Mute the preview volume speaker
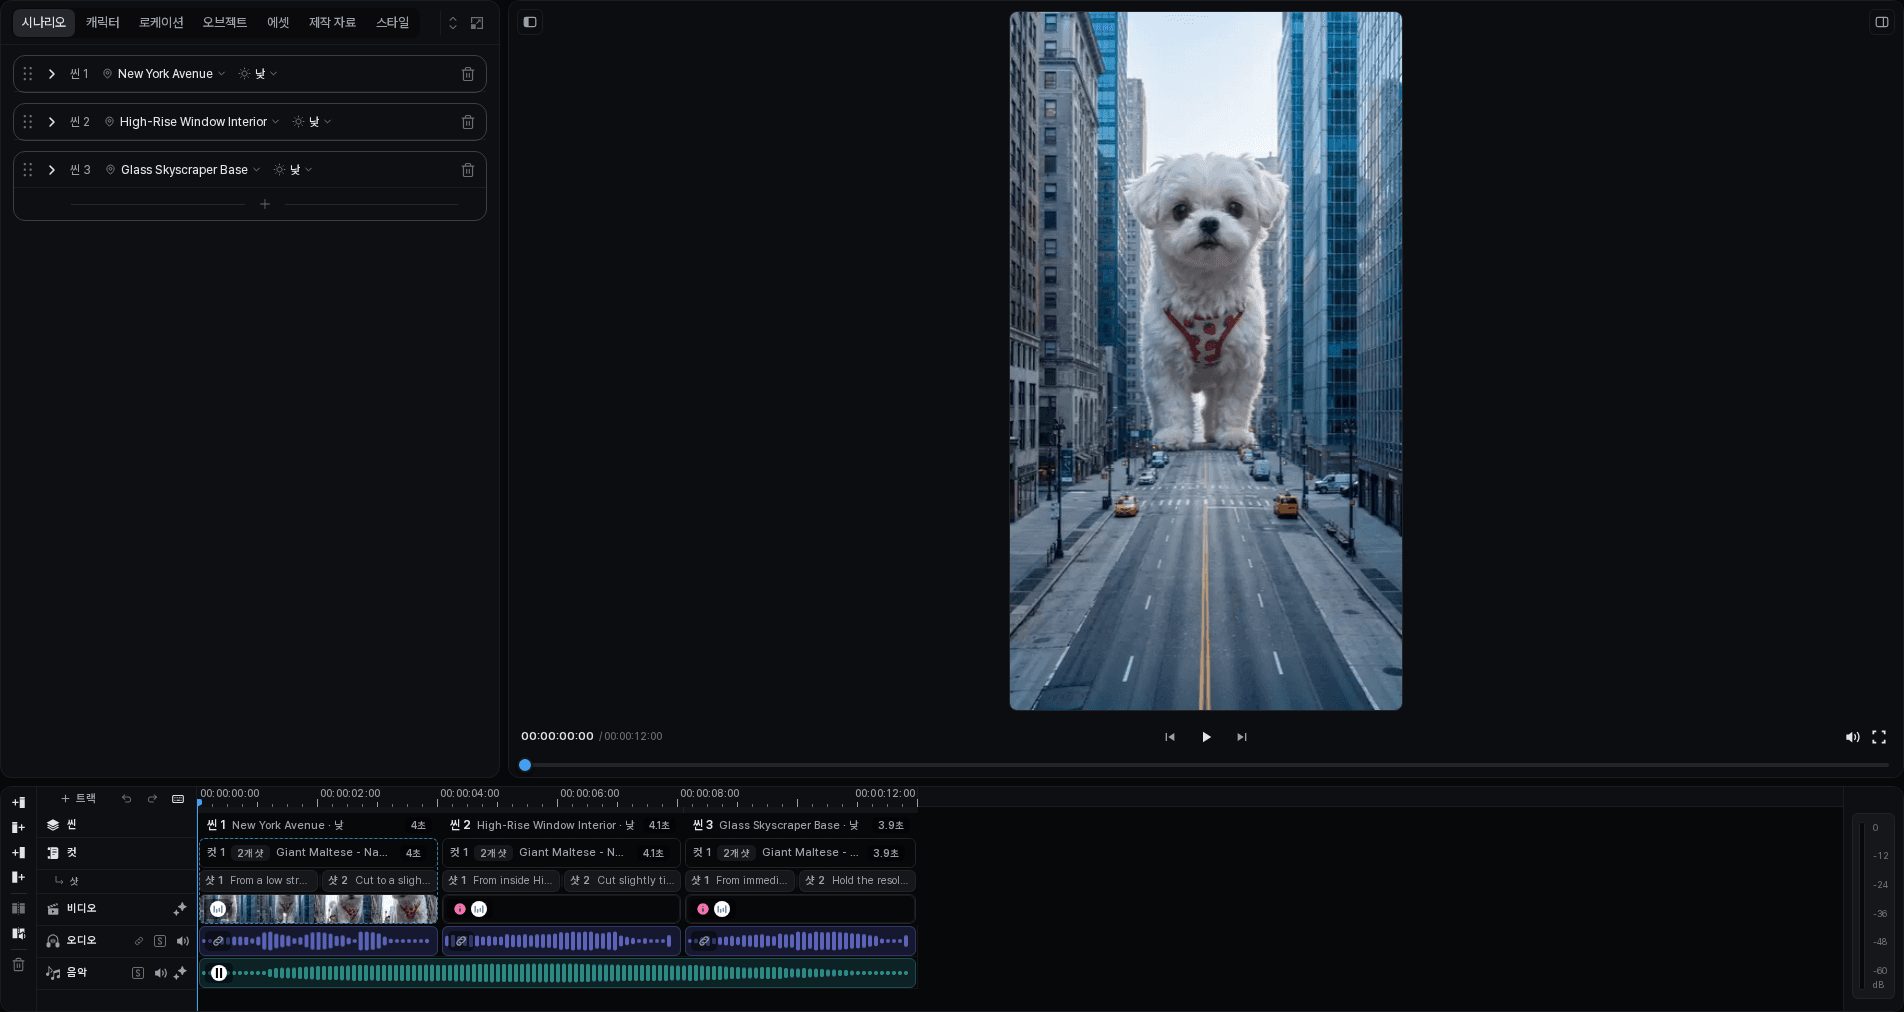1904x1012 pixels. click(1852, 737)
